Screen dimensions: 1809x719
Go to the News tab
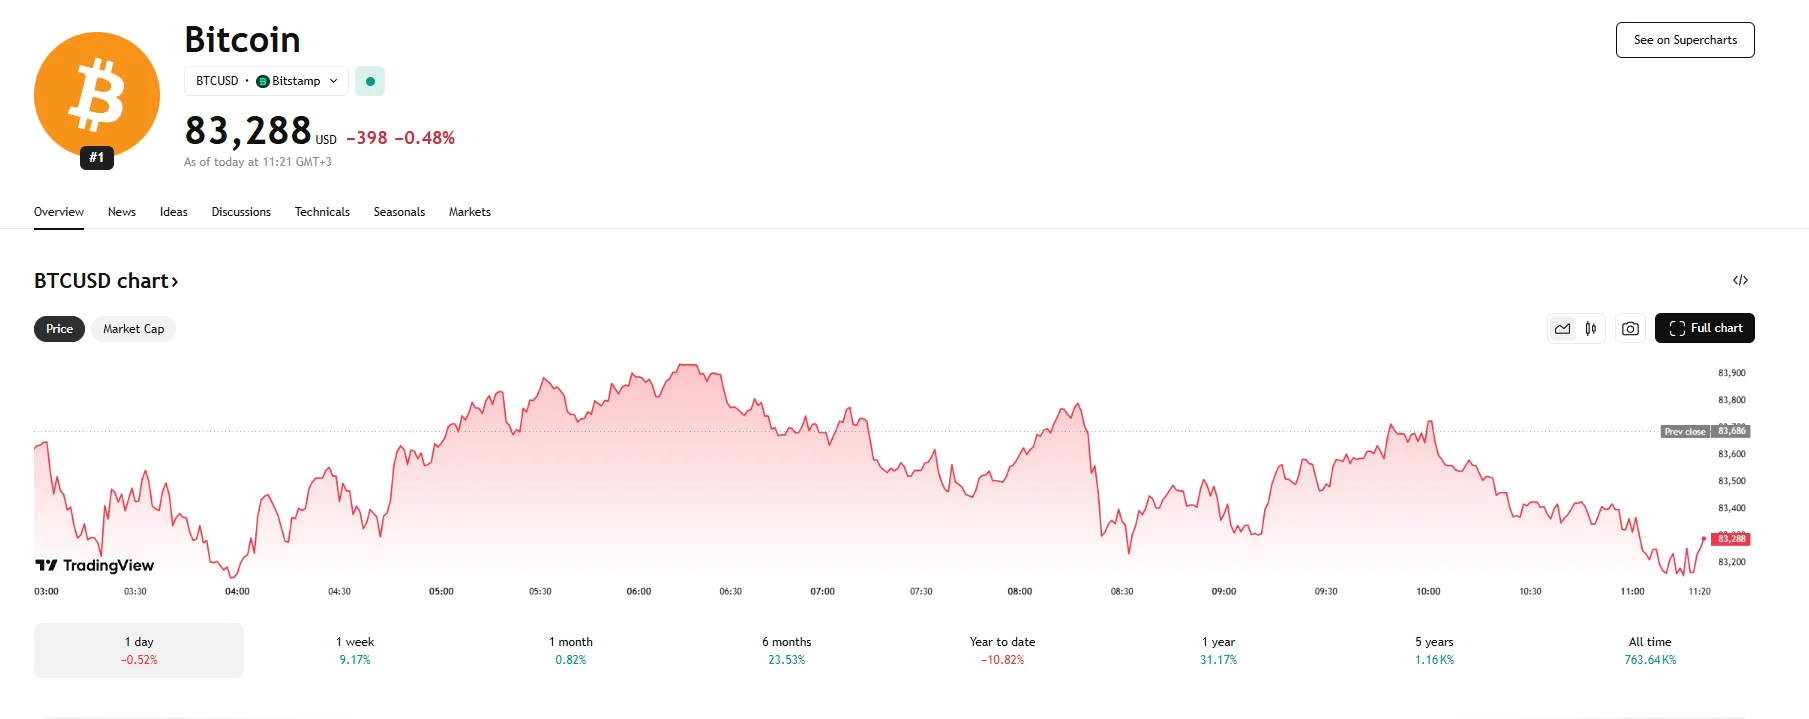click(x=122, y=212)
